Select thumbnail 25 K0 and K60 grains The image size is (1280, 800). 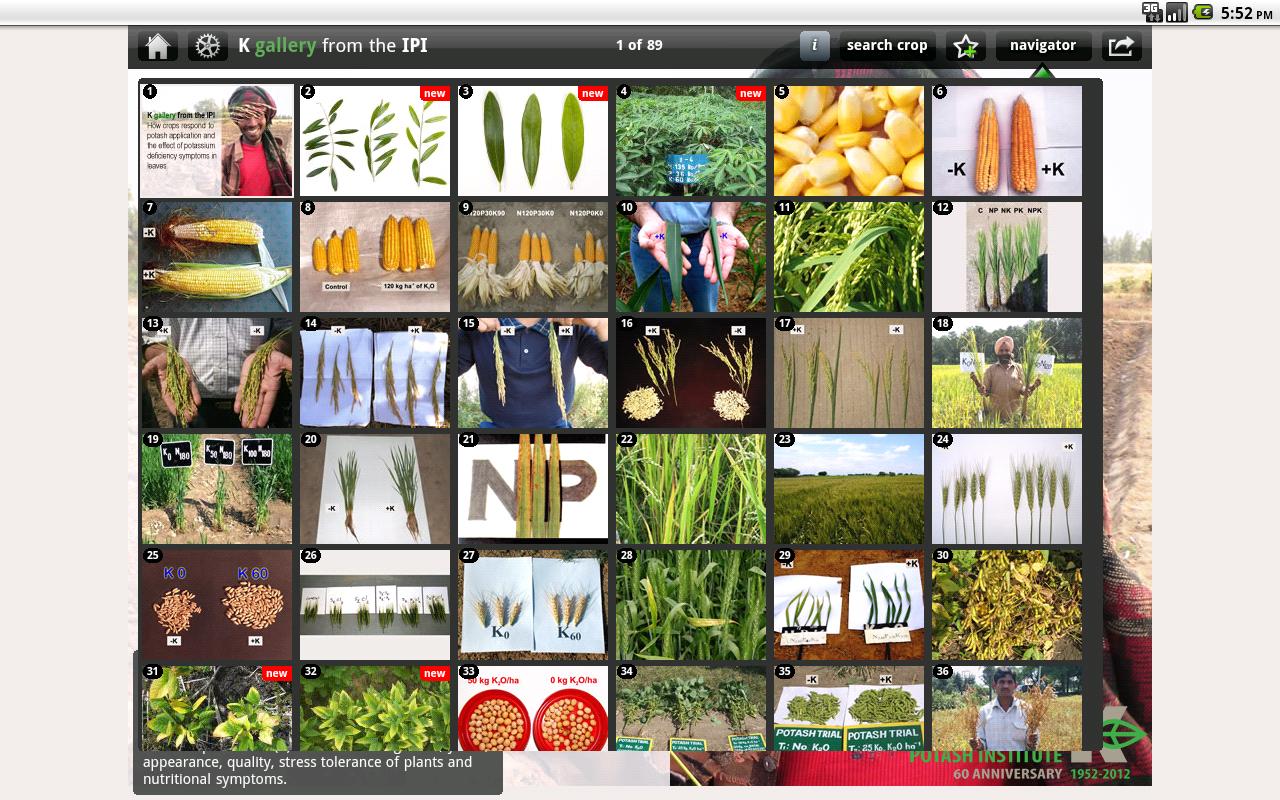point(217,605)
